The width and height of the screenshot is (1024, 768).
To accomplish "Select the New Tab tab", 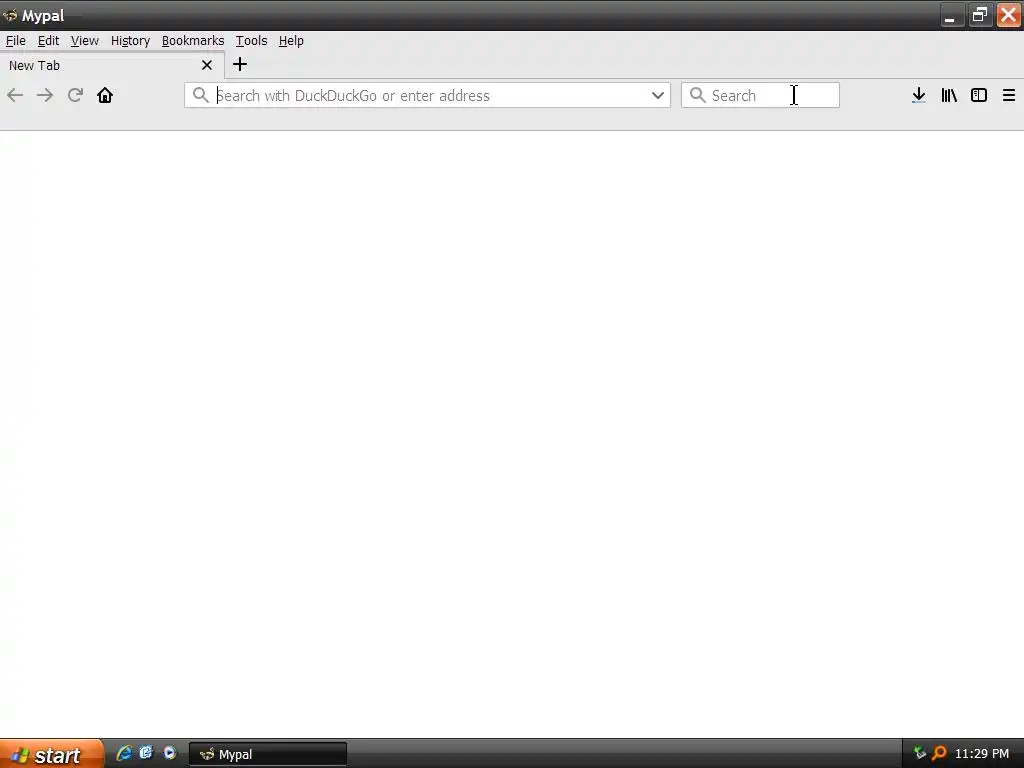I will [112, 65].
